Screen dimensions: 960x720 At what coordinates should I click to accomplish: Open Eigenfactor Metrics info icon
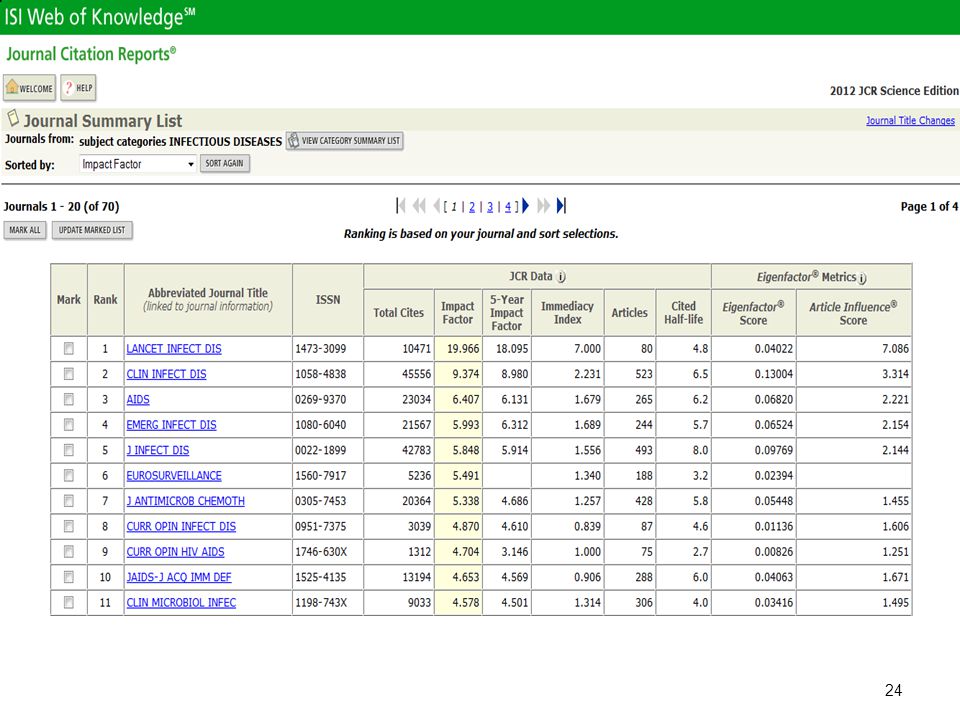pyautogui.click(x=863, y=278)
